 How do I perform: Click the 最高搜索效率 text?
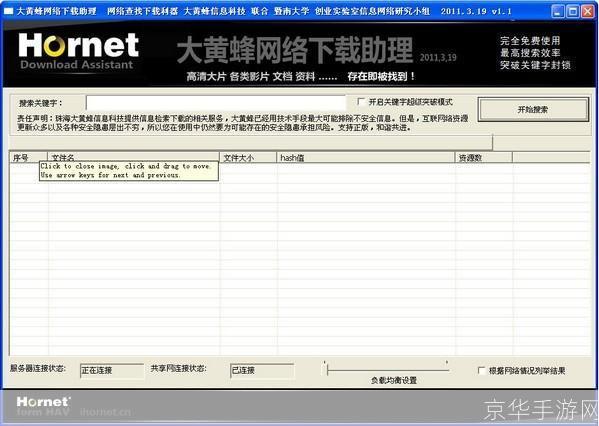coord(530,53)
